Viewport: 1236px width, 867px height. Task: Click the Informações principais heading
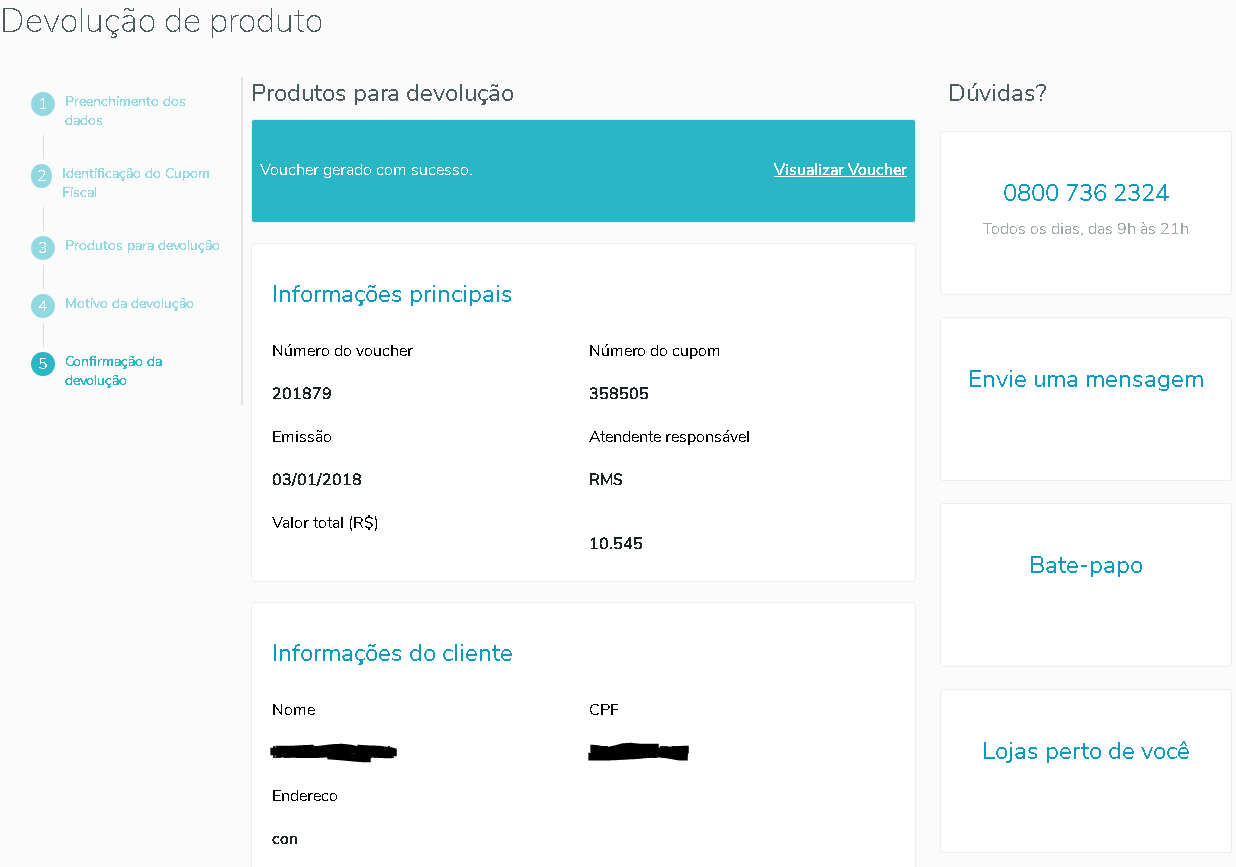coord(392,295)
